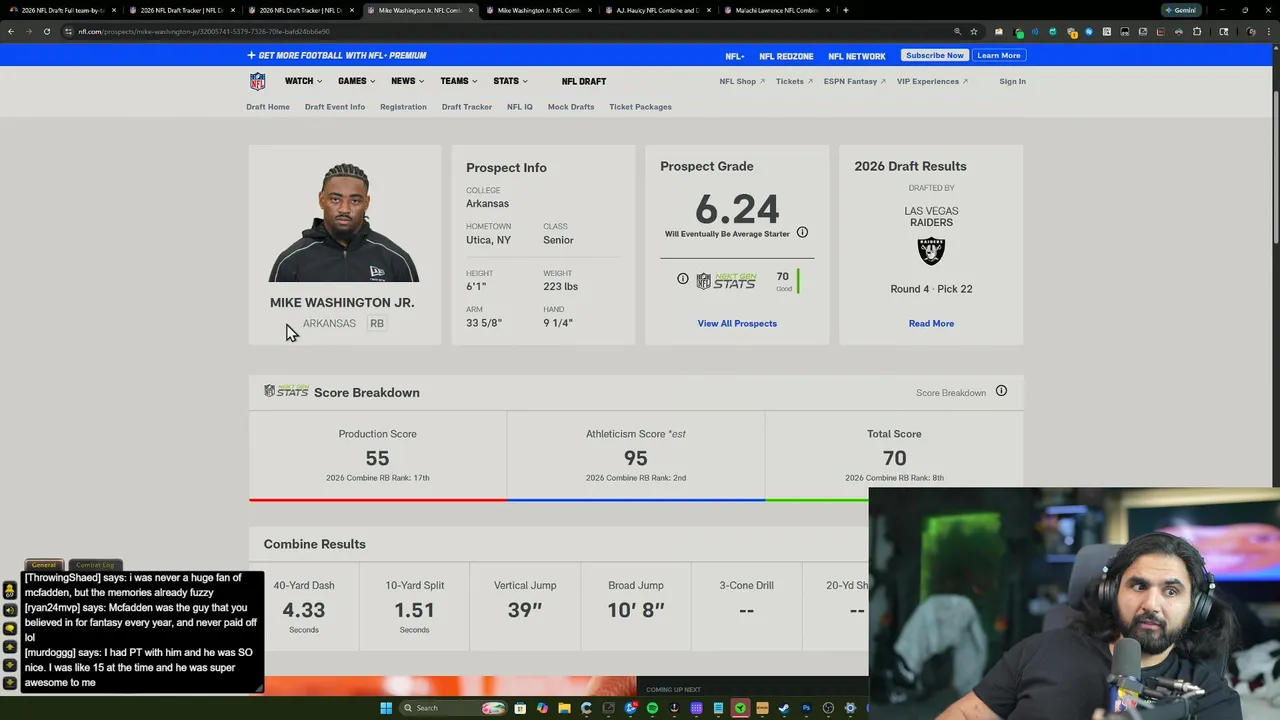Screen dimensions: 1280x720
Task: Open VIP Experiences external link
Action: (932, 81)
